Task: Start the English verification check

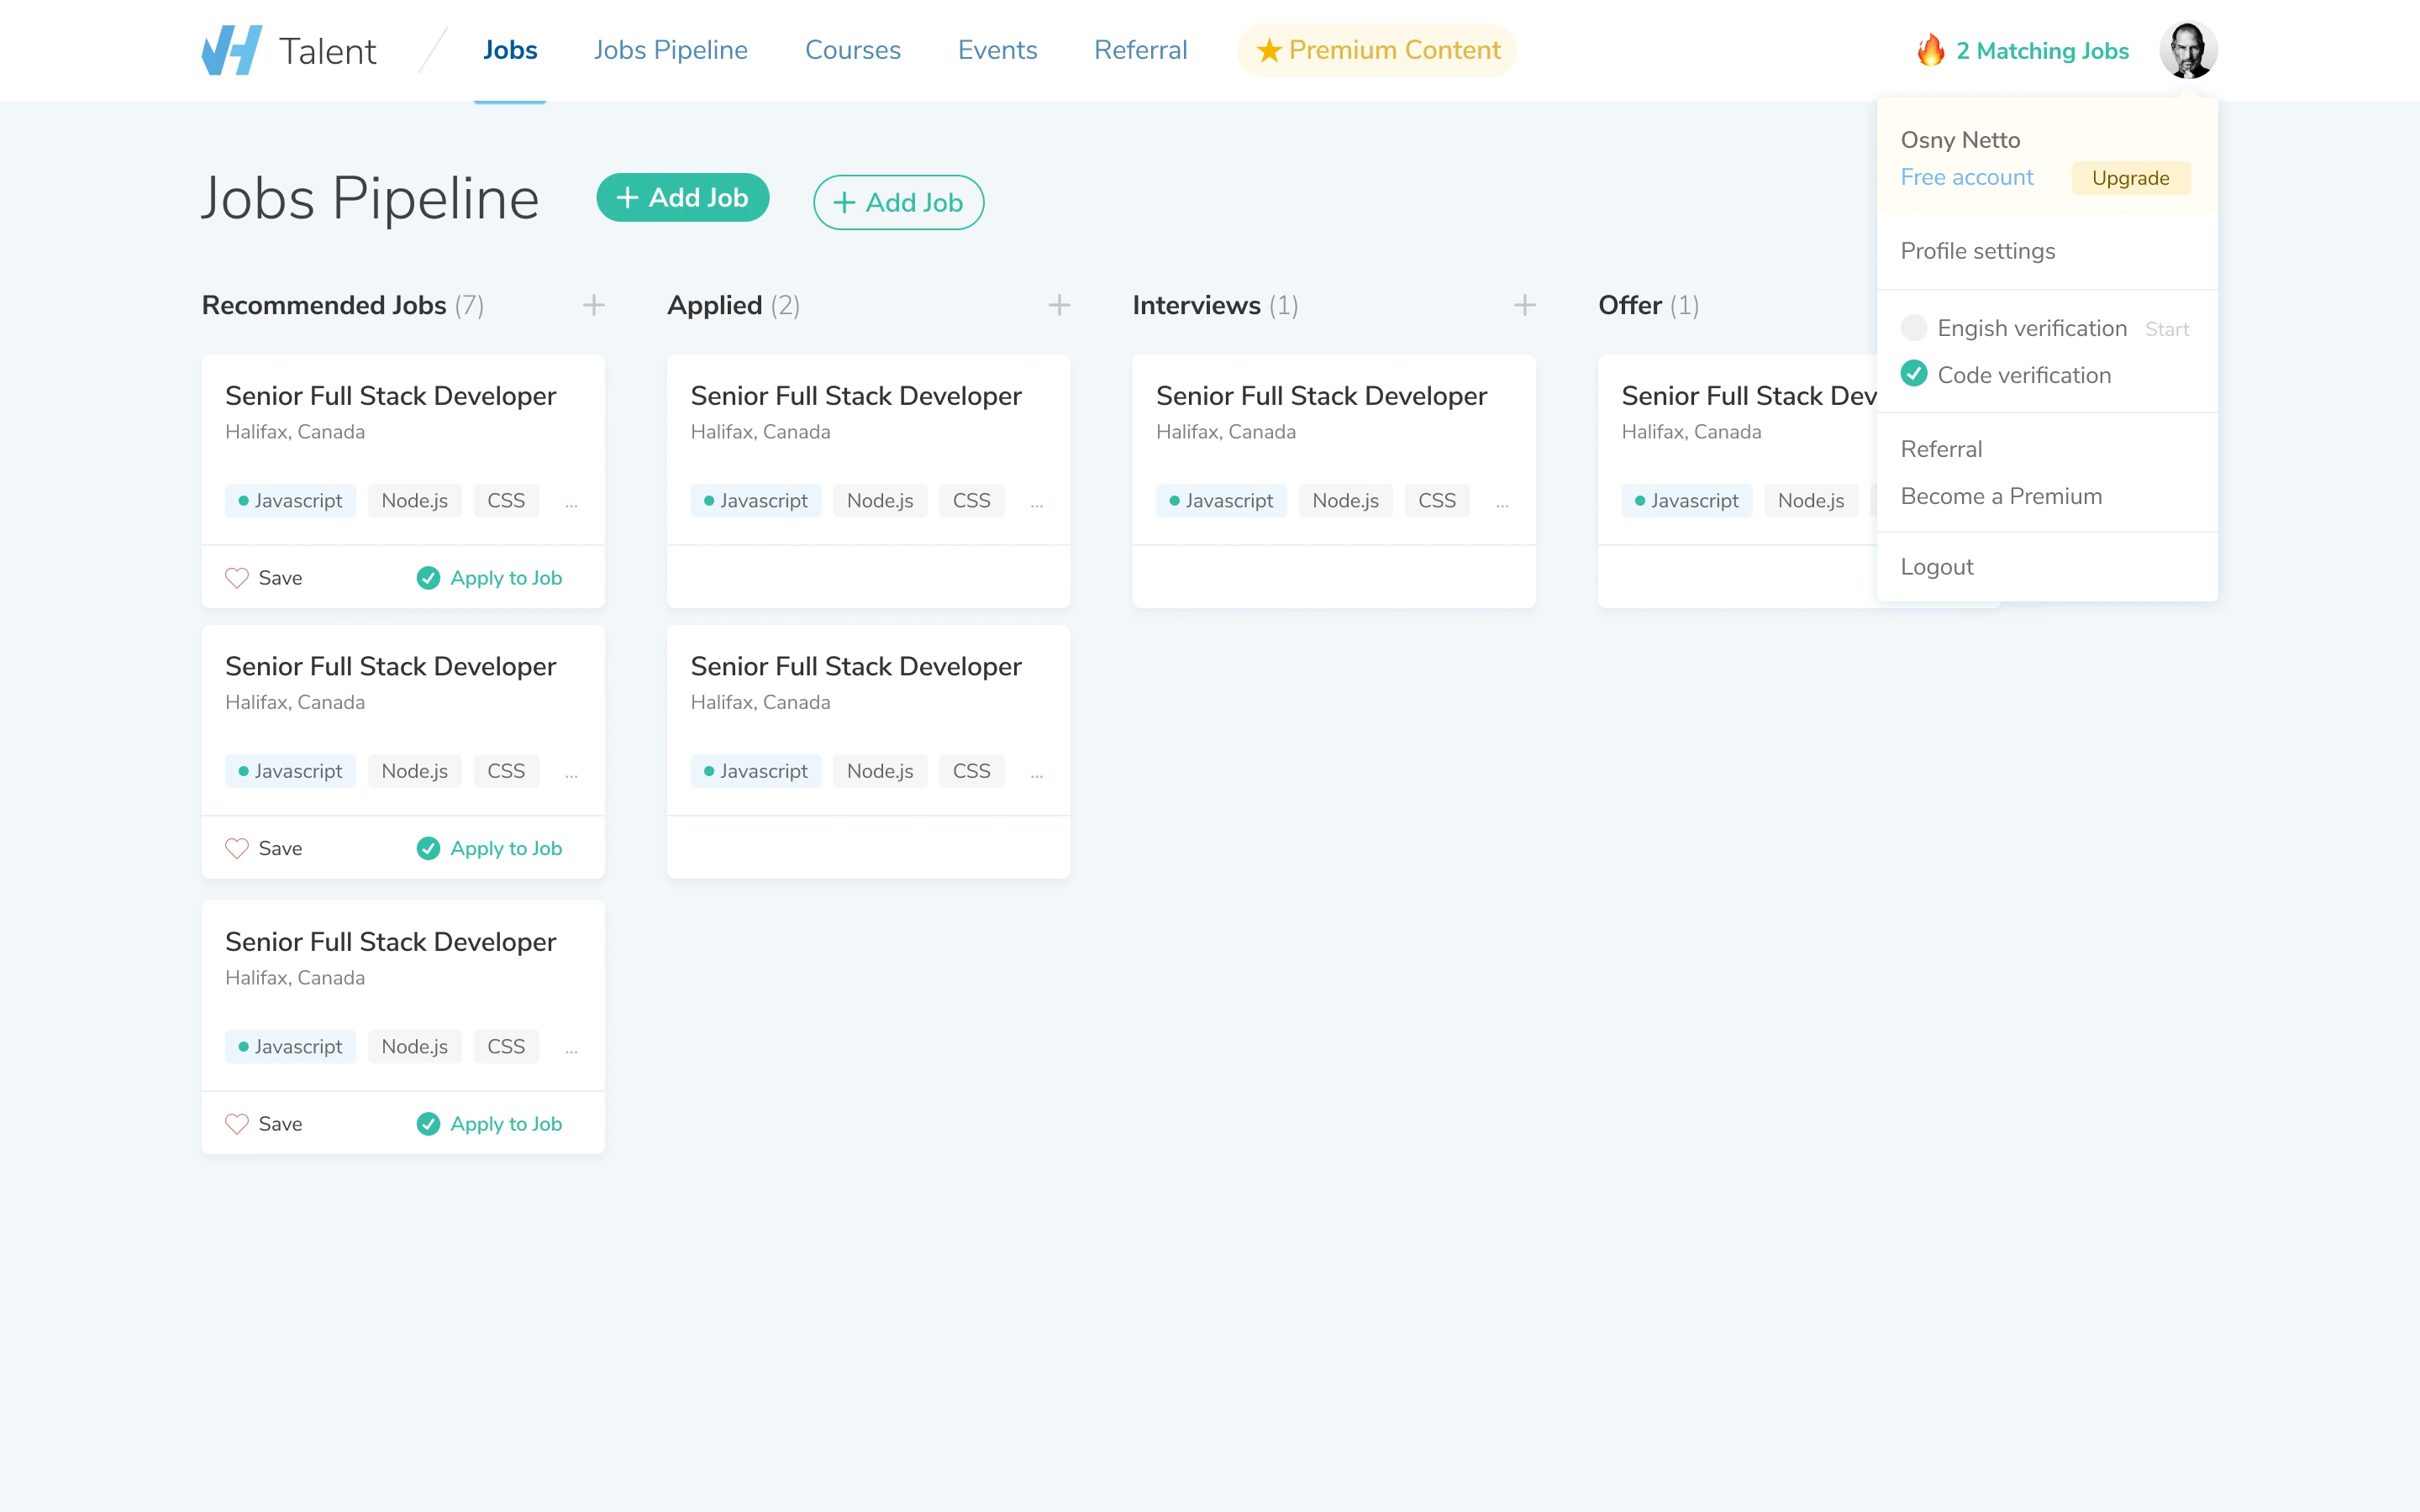Action: click(2166, 328)
